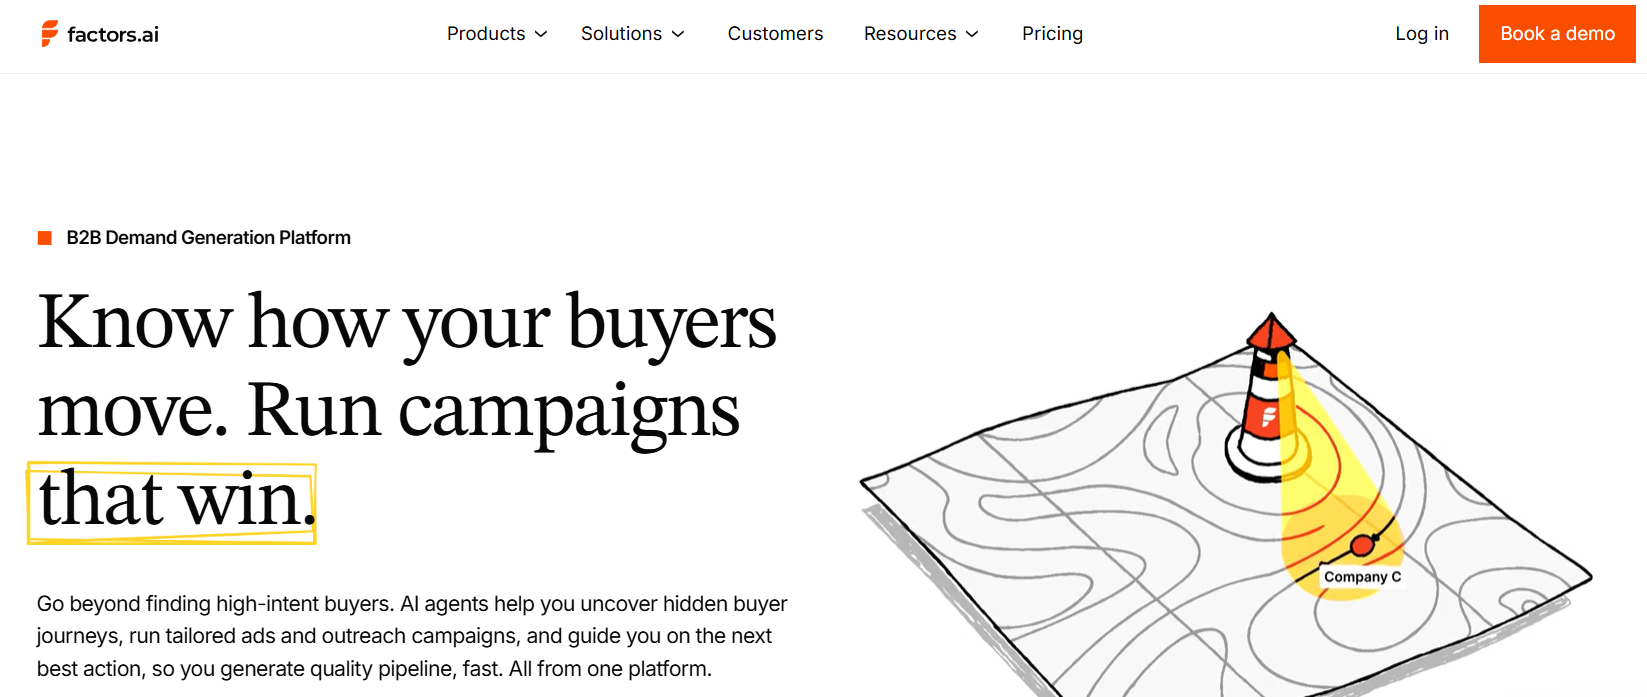Viewport: 1647px width, 697px height.
Task: Click the Log in link
Action: (1422, 34)
